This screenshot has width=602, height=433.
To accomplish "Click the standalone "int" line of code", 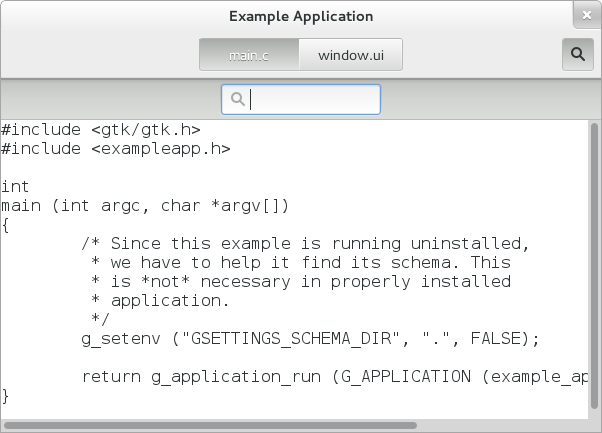I will pyautogui.click(x=15, y=186).
